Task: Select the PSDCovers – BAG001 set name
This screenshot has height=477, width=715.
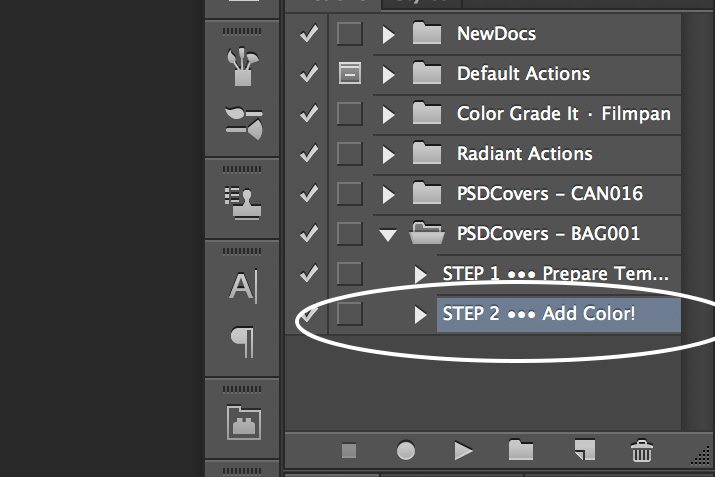Action: tap(549, 233)
